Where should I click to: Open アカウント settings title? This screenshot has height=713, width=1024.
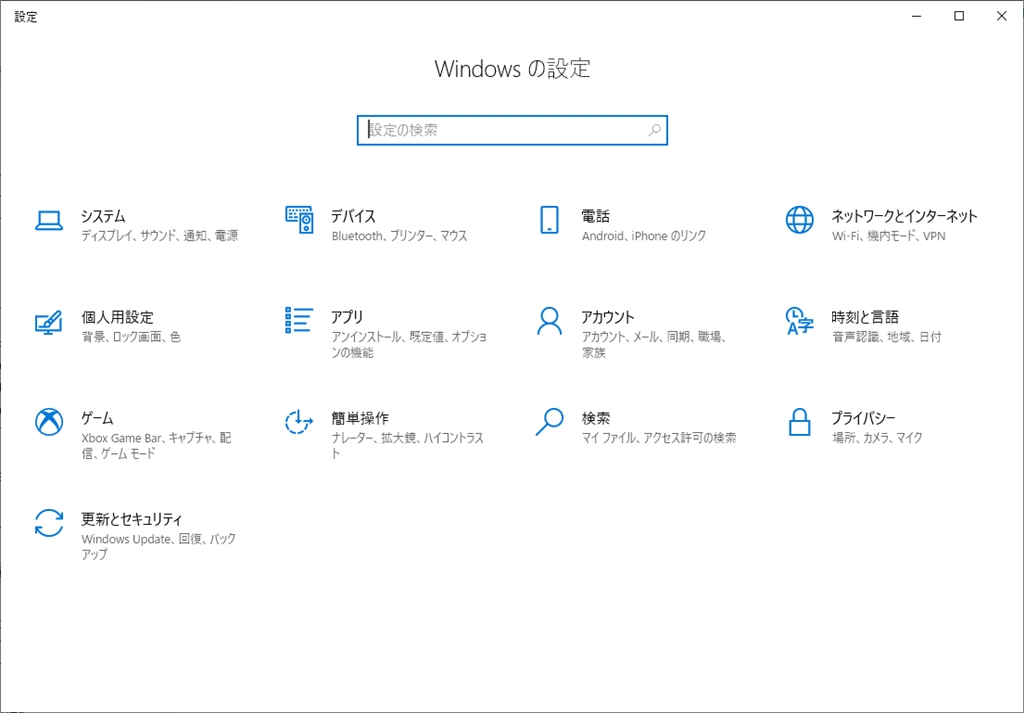[x=607, y=317]
